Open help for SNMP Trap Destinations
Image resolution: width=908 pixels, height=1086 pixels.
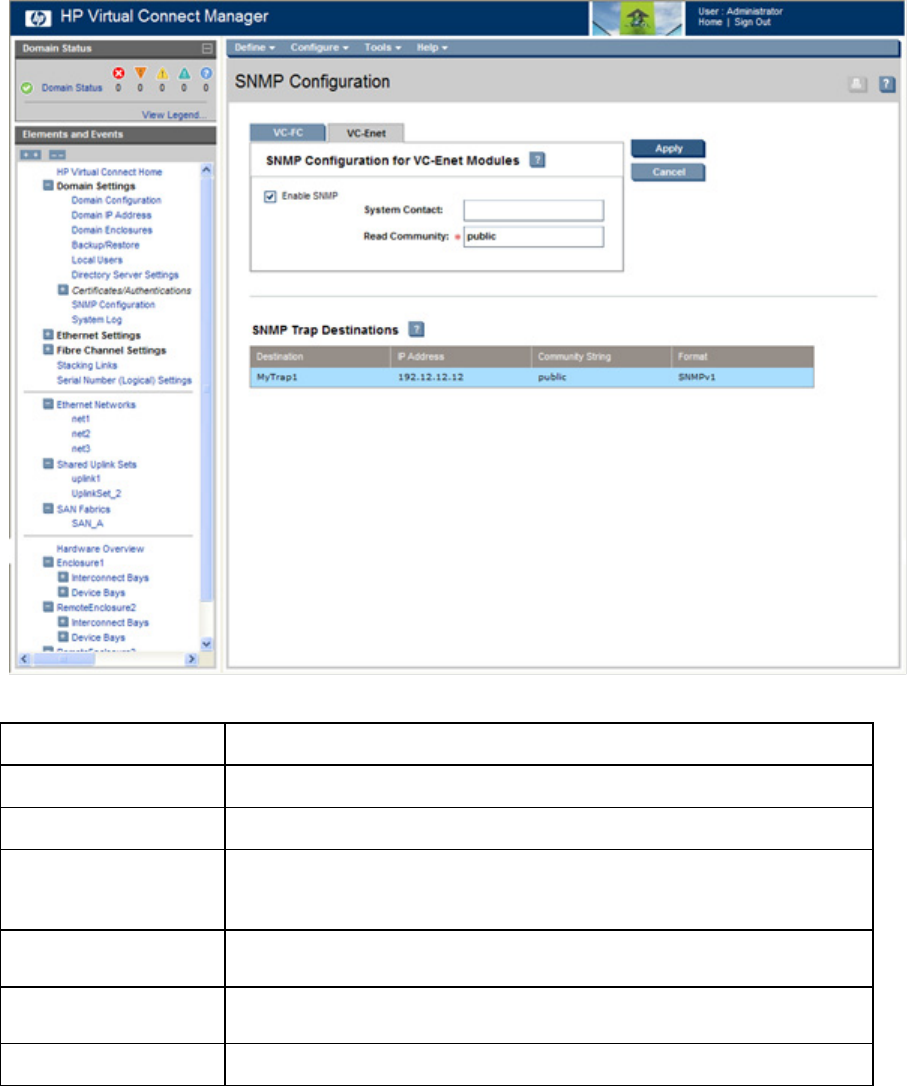[416, 329]
